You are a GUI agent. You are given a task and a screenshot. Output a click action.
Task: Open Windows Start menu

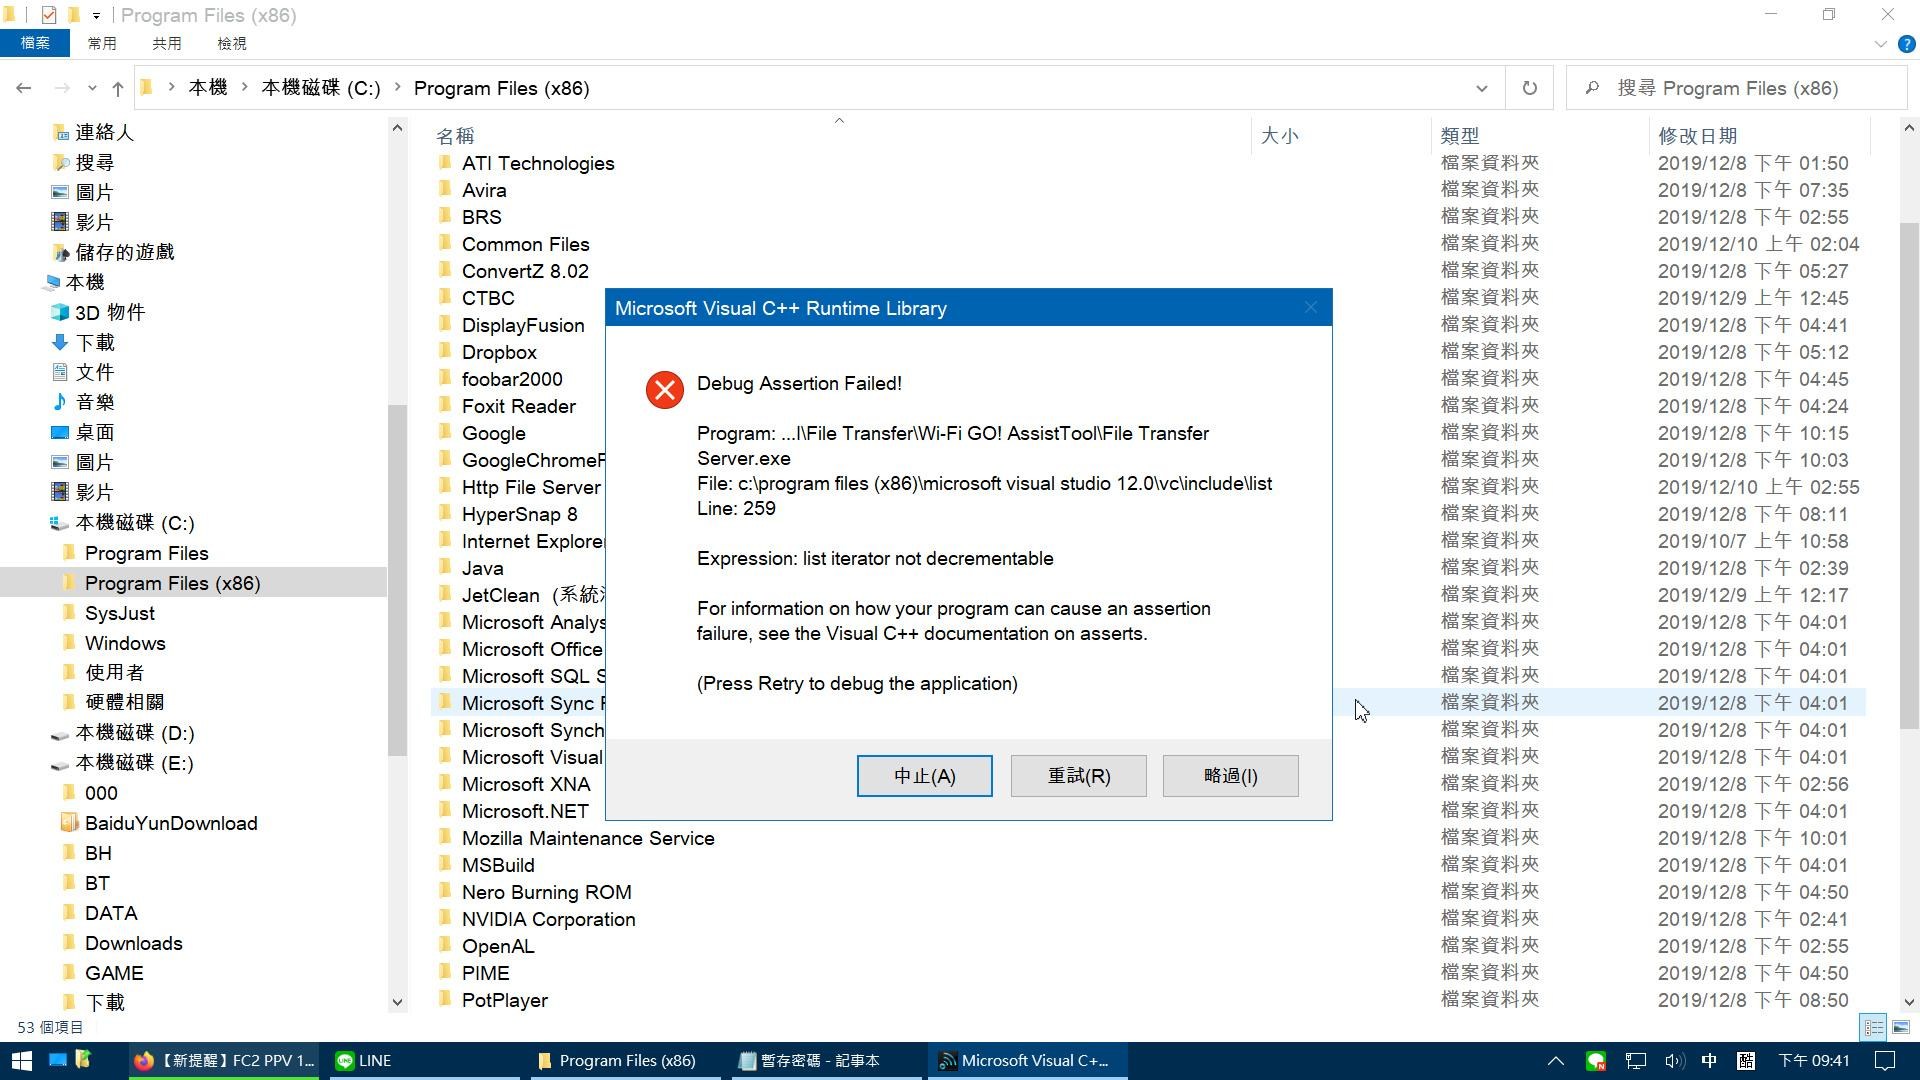coord(21,1060)
